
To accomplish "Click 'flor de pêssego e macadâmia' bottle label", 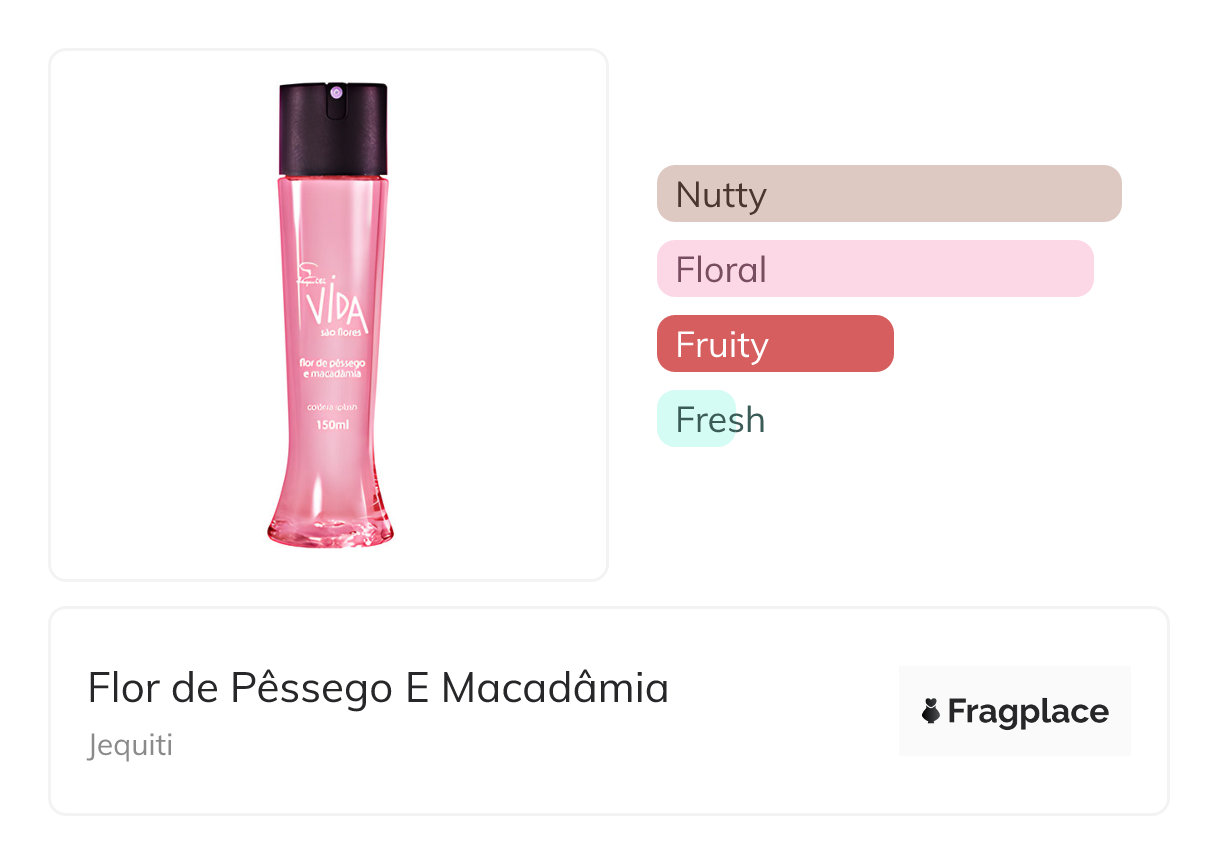I will click(331, 366).
